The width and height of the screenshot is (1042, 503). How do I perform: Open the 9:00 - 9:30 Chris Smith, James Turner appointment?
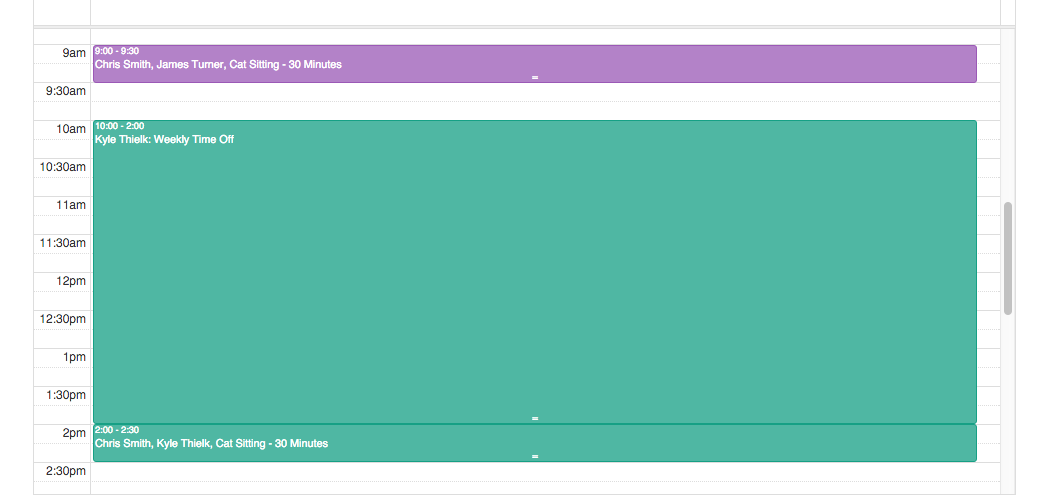[x=534, y=64]
